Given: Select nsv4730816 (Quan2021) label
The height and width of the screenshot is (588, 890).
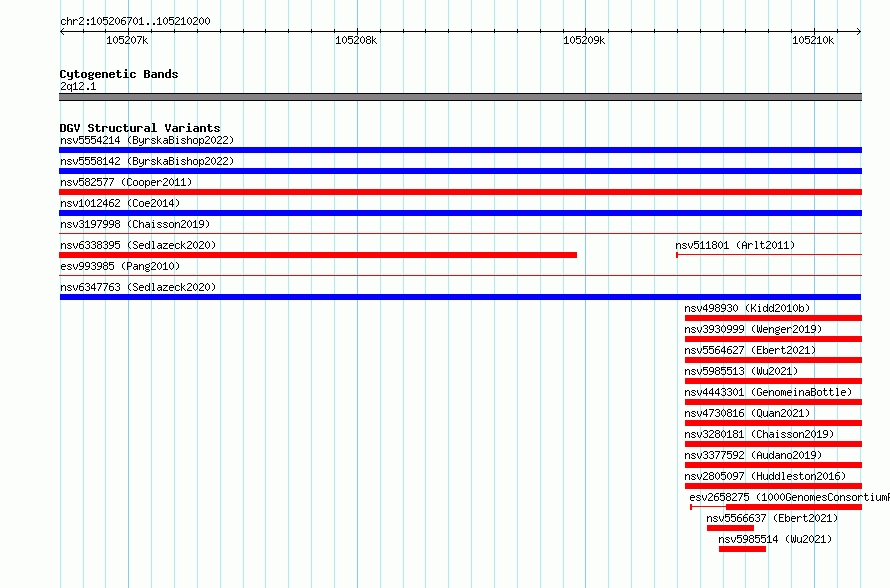Looking at the screenshot, I should (x=747, y=413).
